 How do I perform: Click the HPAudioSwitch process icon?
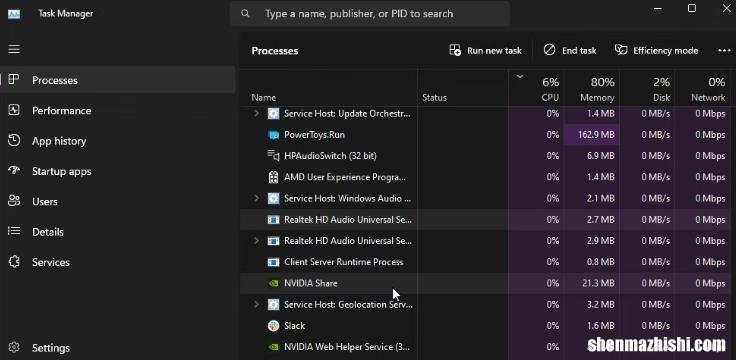pyautogui.click(x=273, y=156)
